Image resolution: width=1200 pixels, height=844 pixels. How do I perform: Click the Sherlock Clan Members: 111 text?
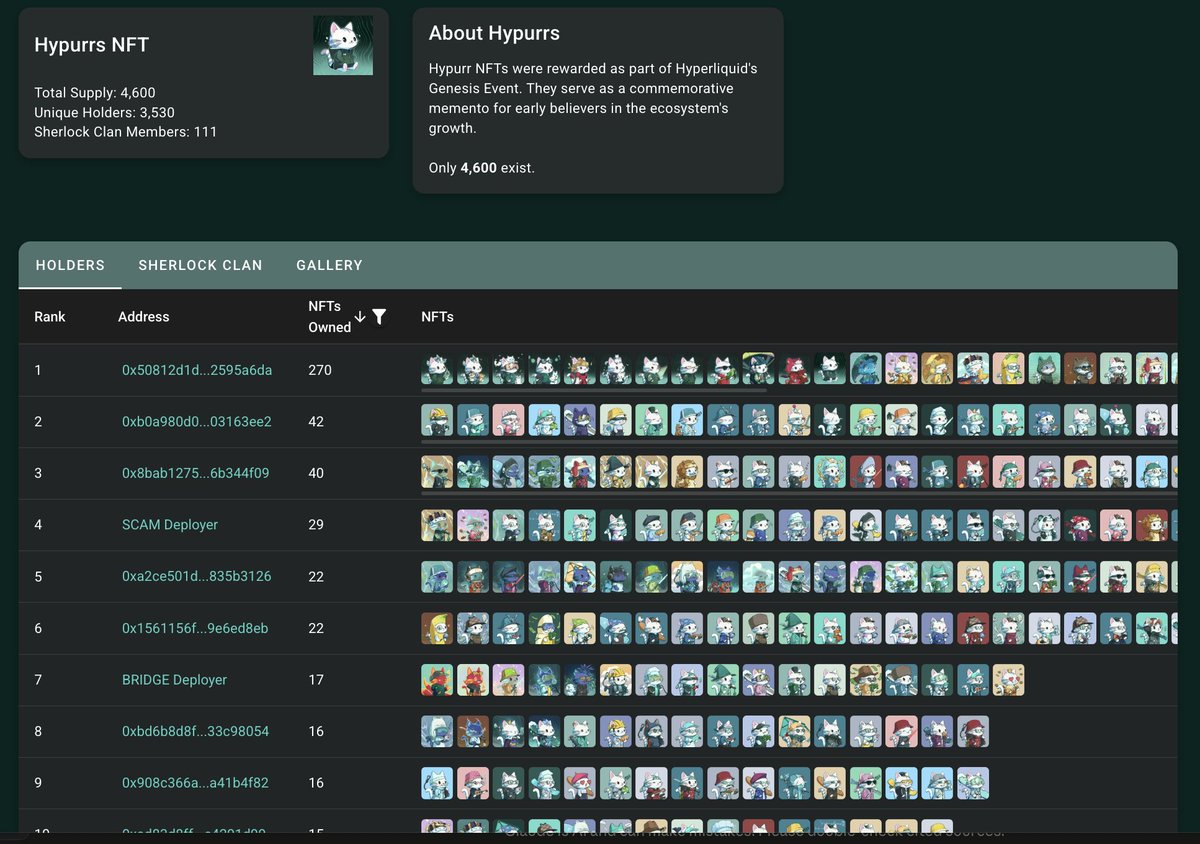tap(126, 131)
